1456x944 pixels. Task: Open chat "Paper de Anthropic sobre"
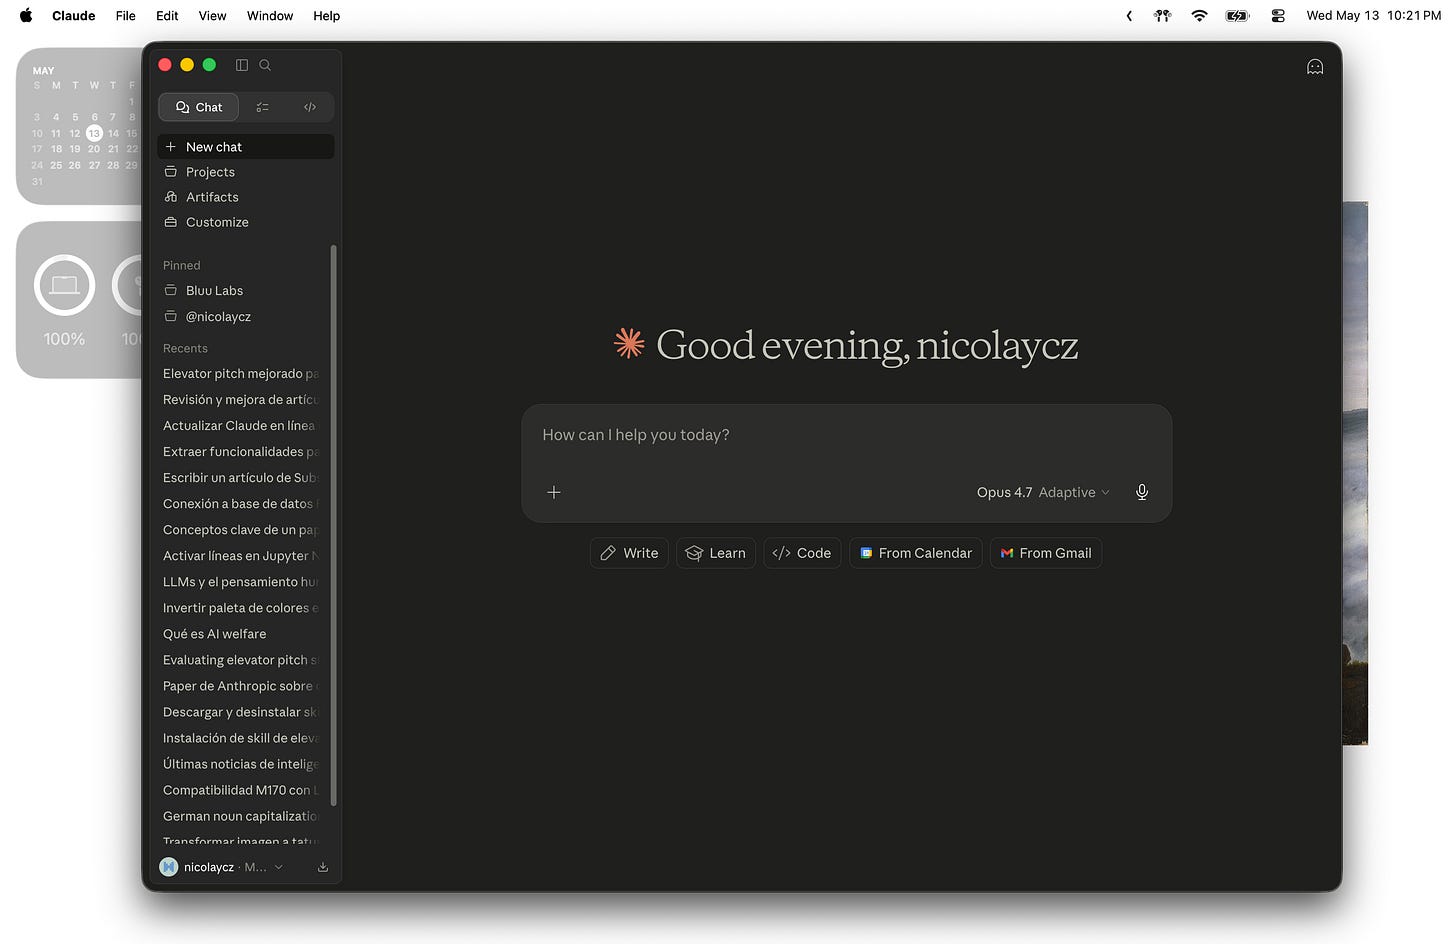click(242, 686)
